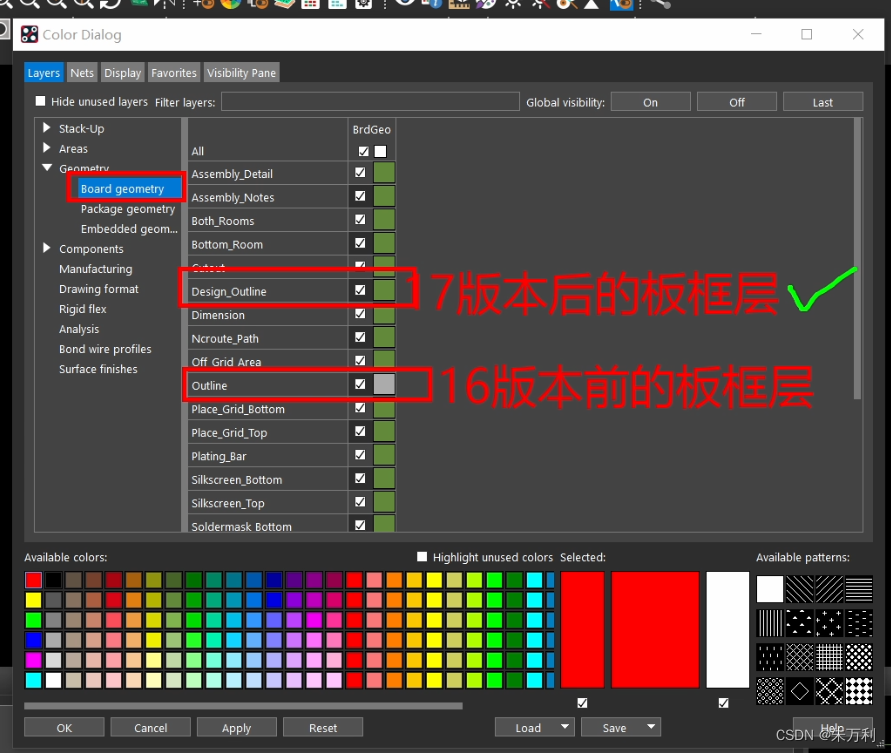Click the Filter layers input field
Image resolution: width=891 pixels, height=753 pixels.
[370, 101]
